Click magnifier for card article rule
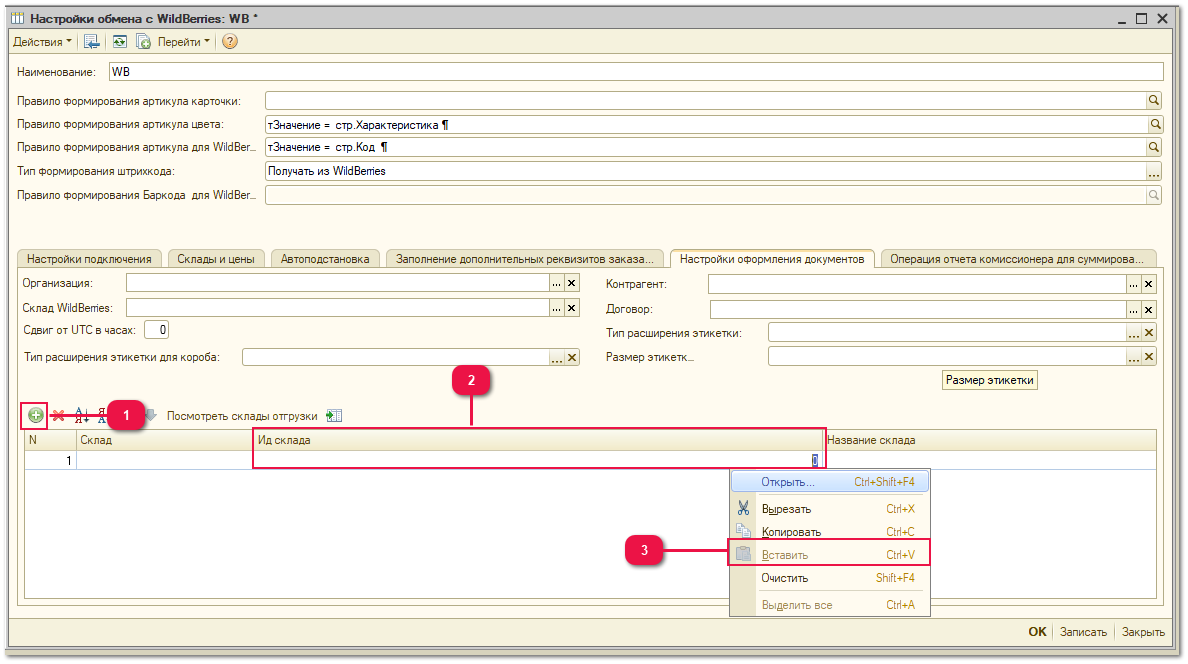 click(x=1154, y=100)
